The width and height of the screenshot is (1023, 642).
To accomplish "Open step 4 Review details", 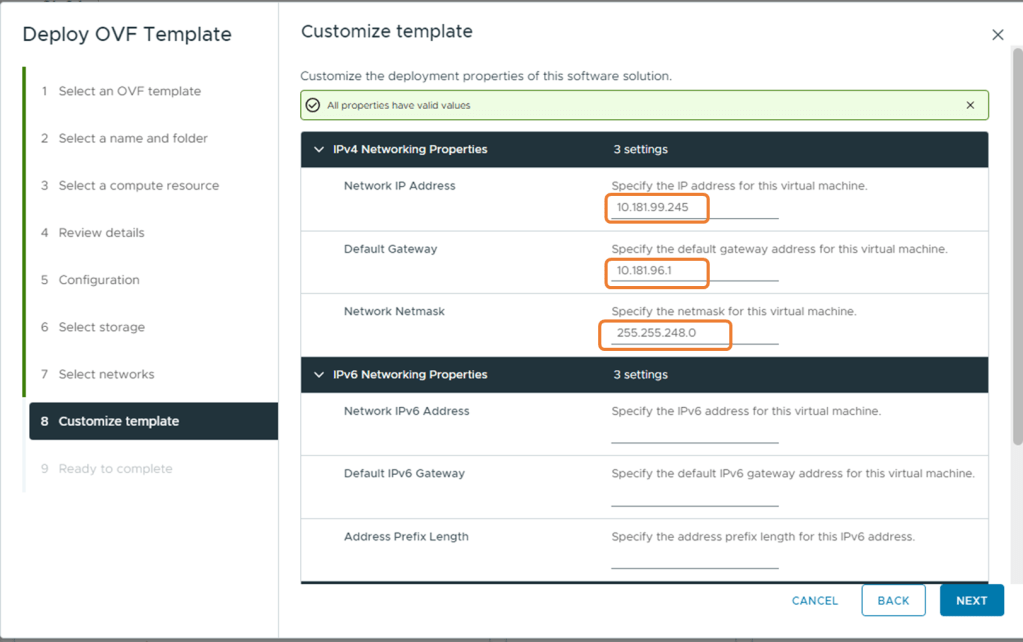I will point(101,232).
